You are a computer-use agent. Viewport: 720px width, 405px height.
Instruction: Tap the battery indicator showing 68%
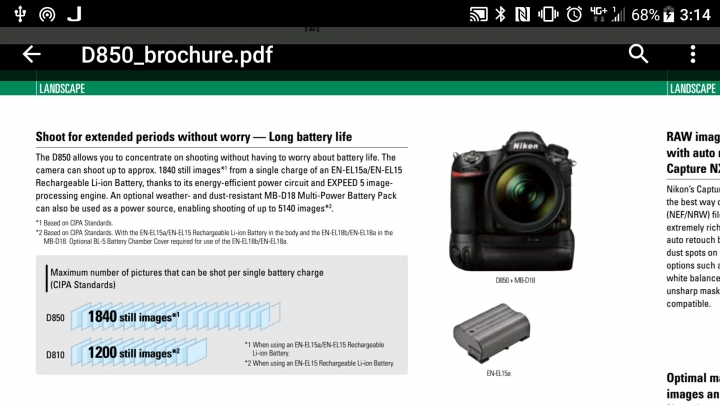pos(652,15)
